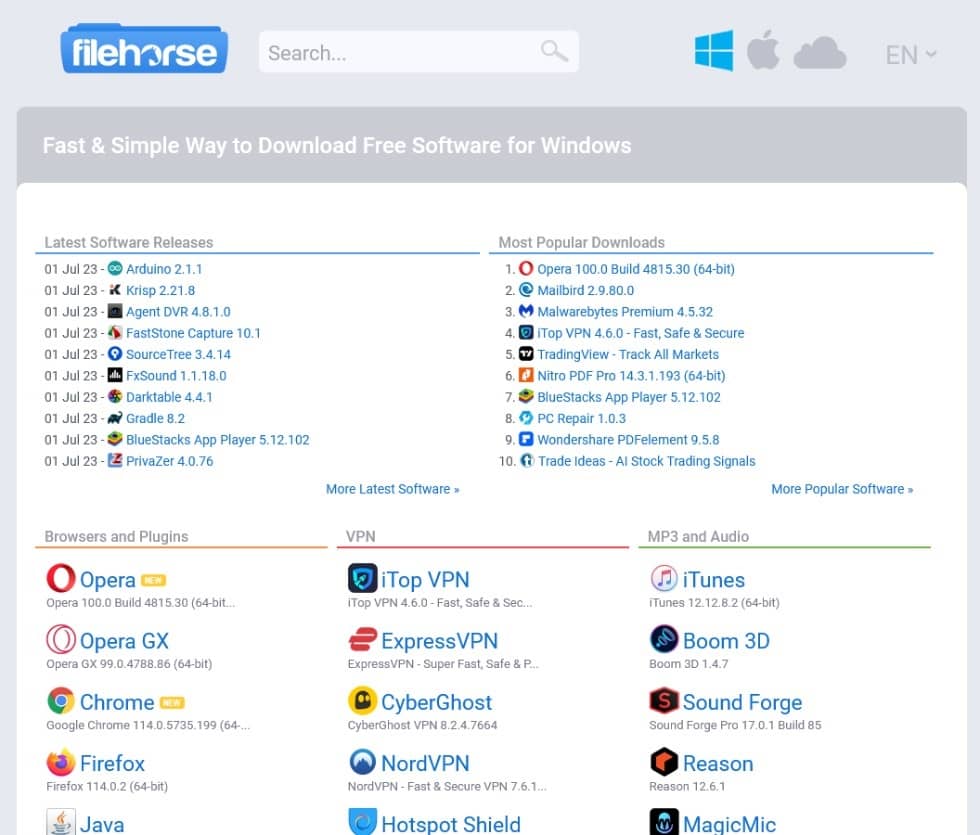
Task: Open Gradle 8.2 link
Action: click(156, 418)
